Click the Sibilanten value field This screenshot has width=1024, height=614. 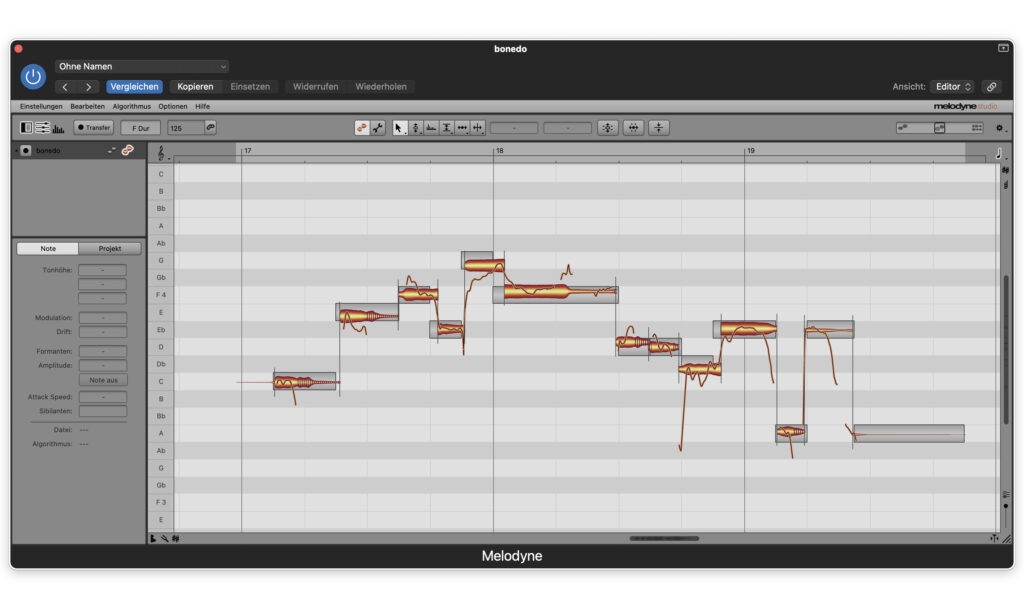[103, 411]
